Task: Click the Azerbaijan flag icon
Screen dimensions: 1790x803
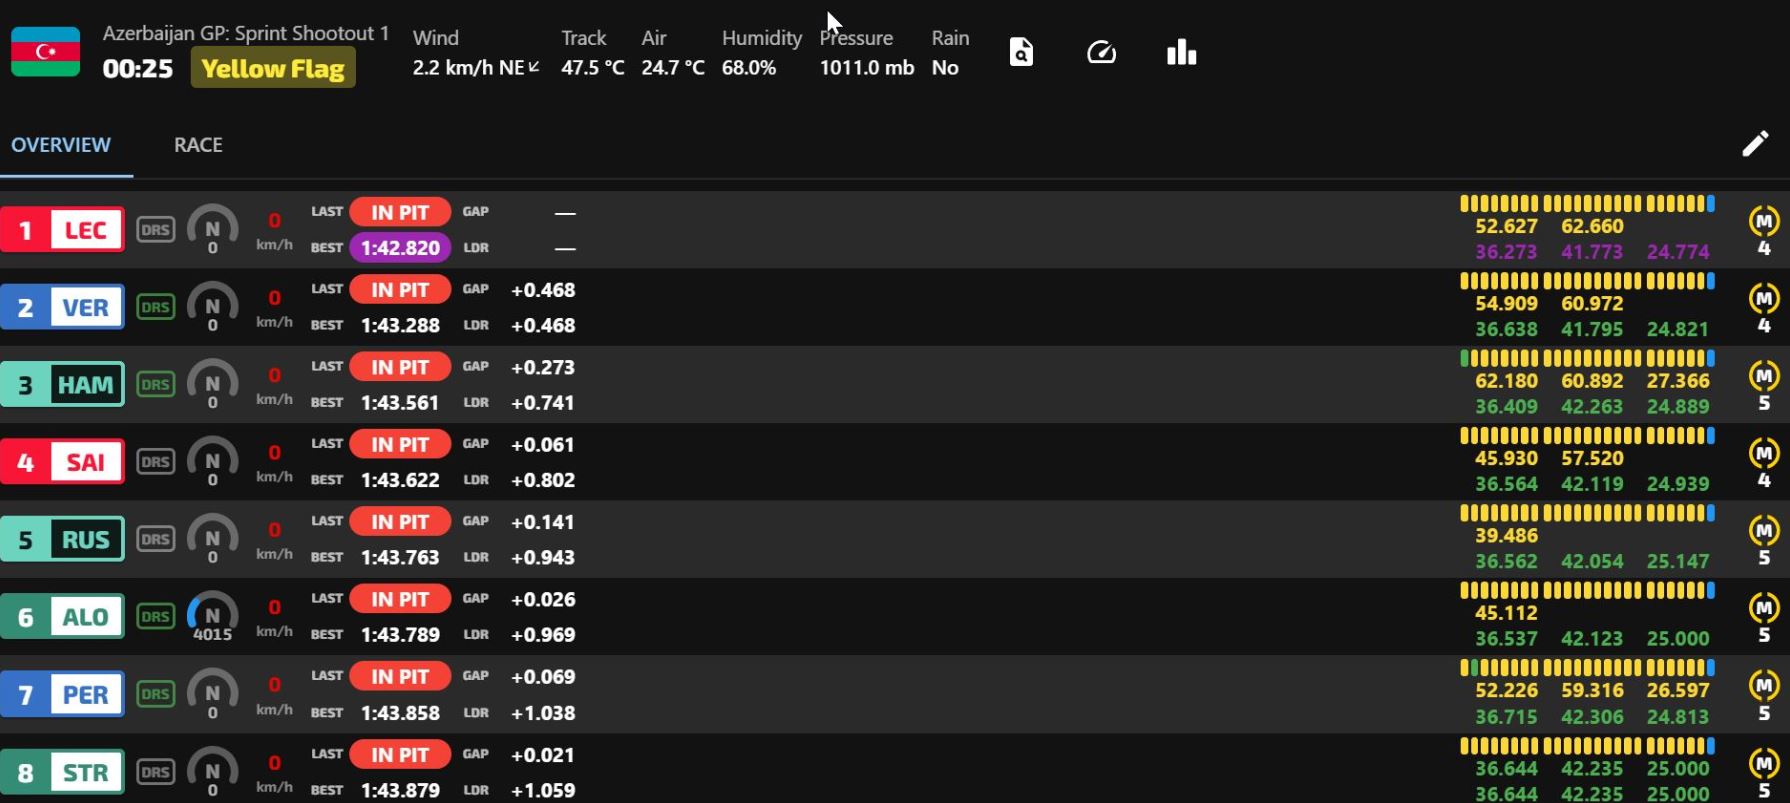Action: 46,52
